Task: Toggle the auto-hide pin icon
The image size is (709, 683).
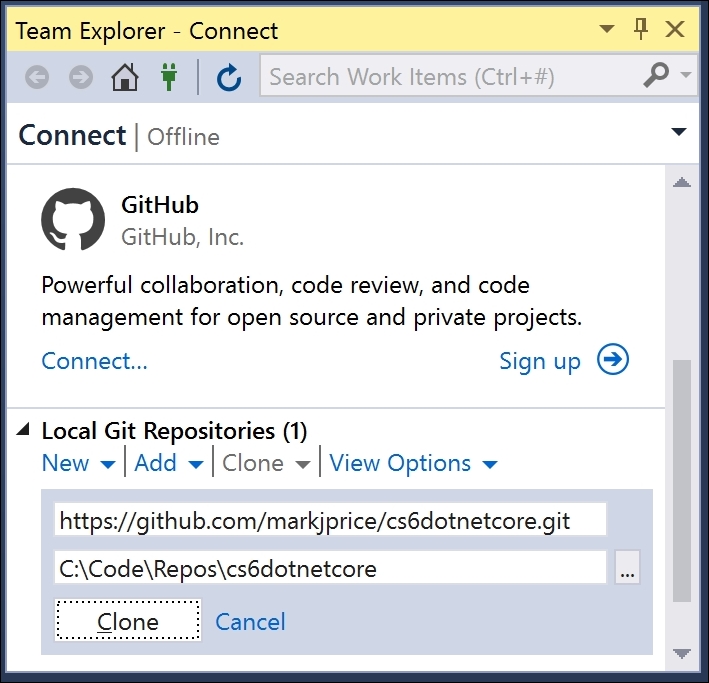Action: click(641, 29)
